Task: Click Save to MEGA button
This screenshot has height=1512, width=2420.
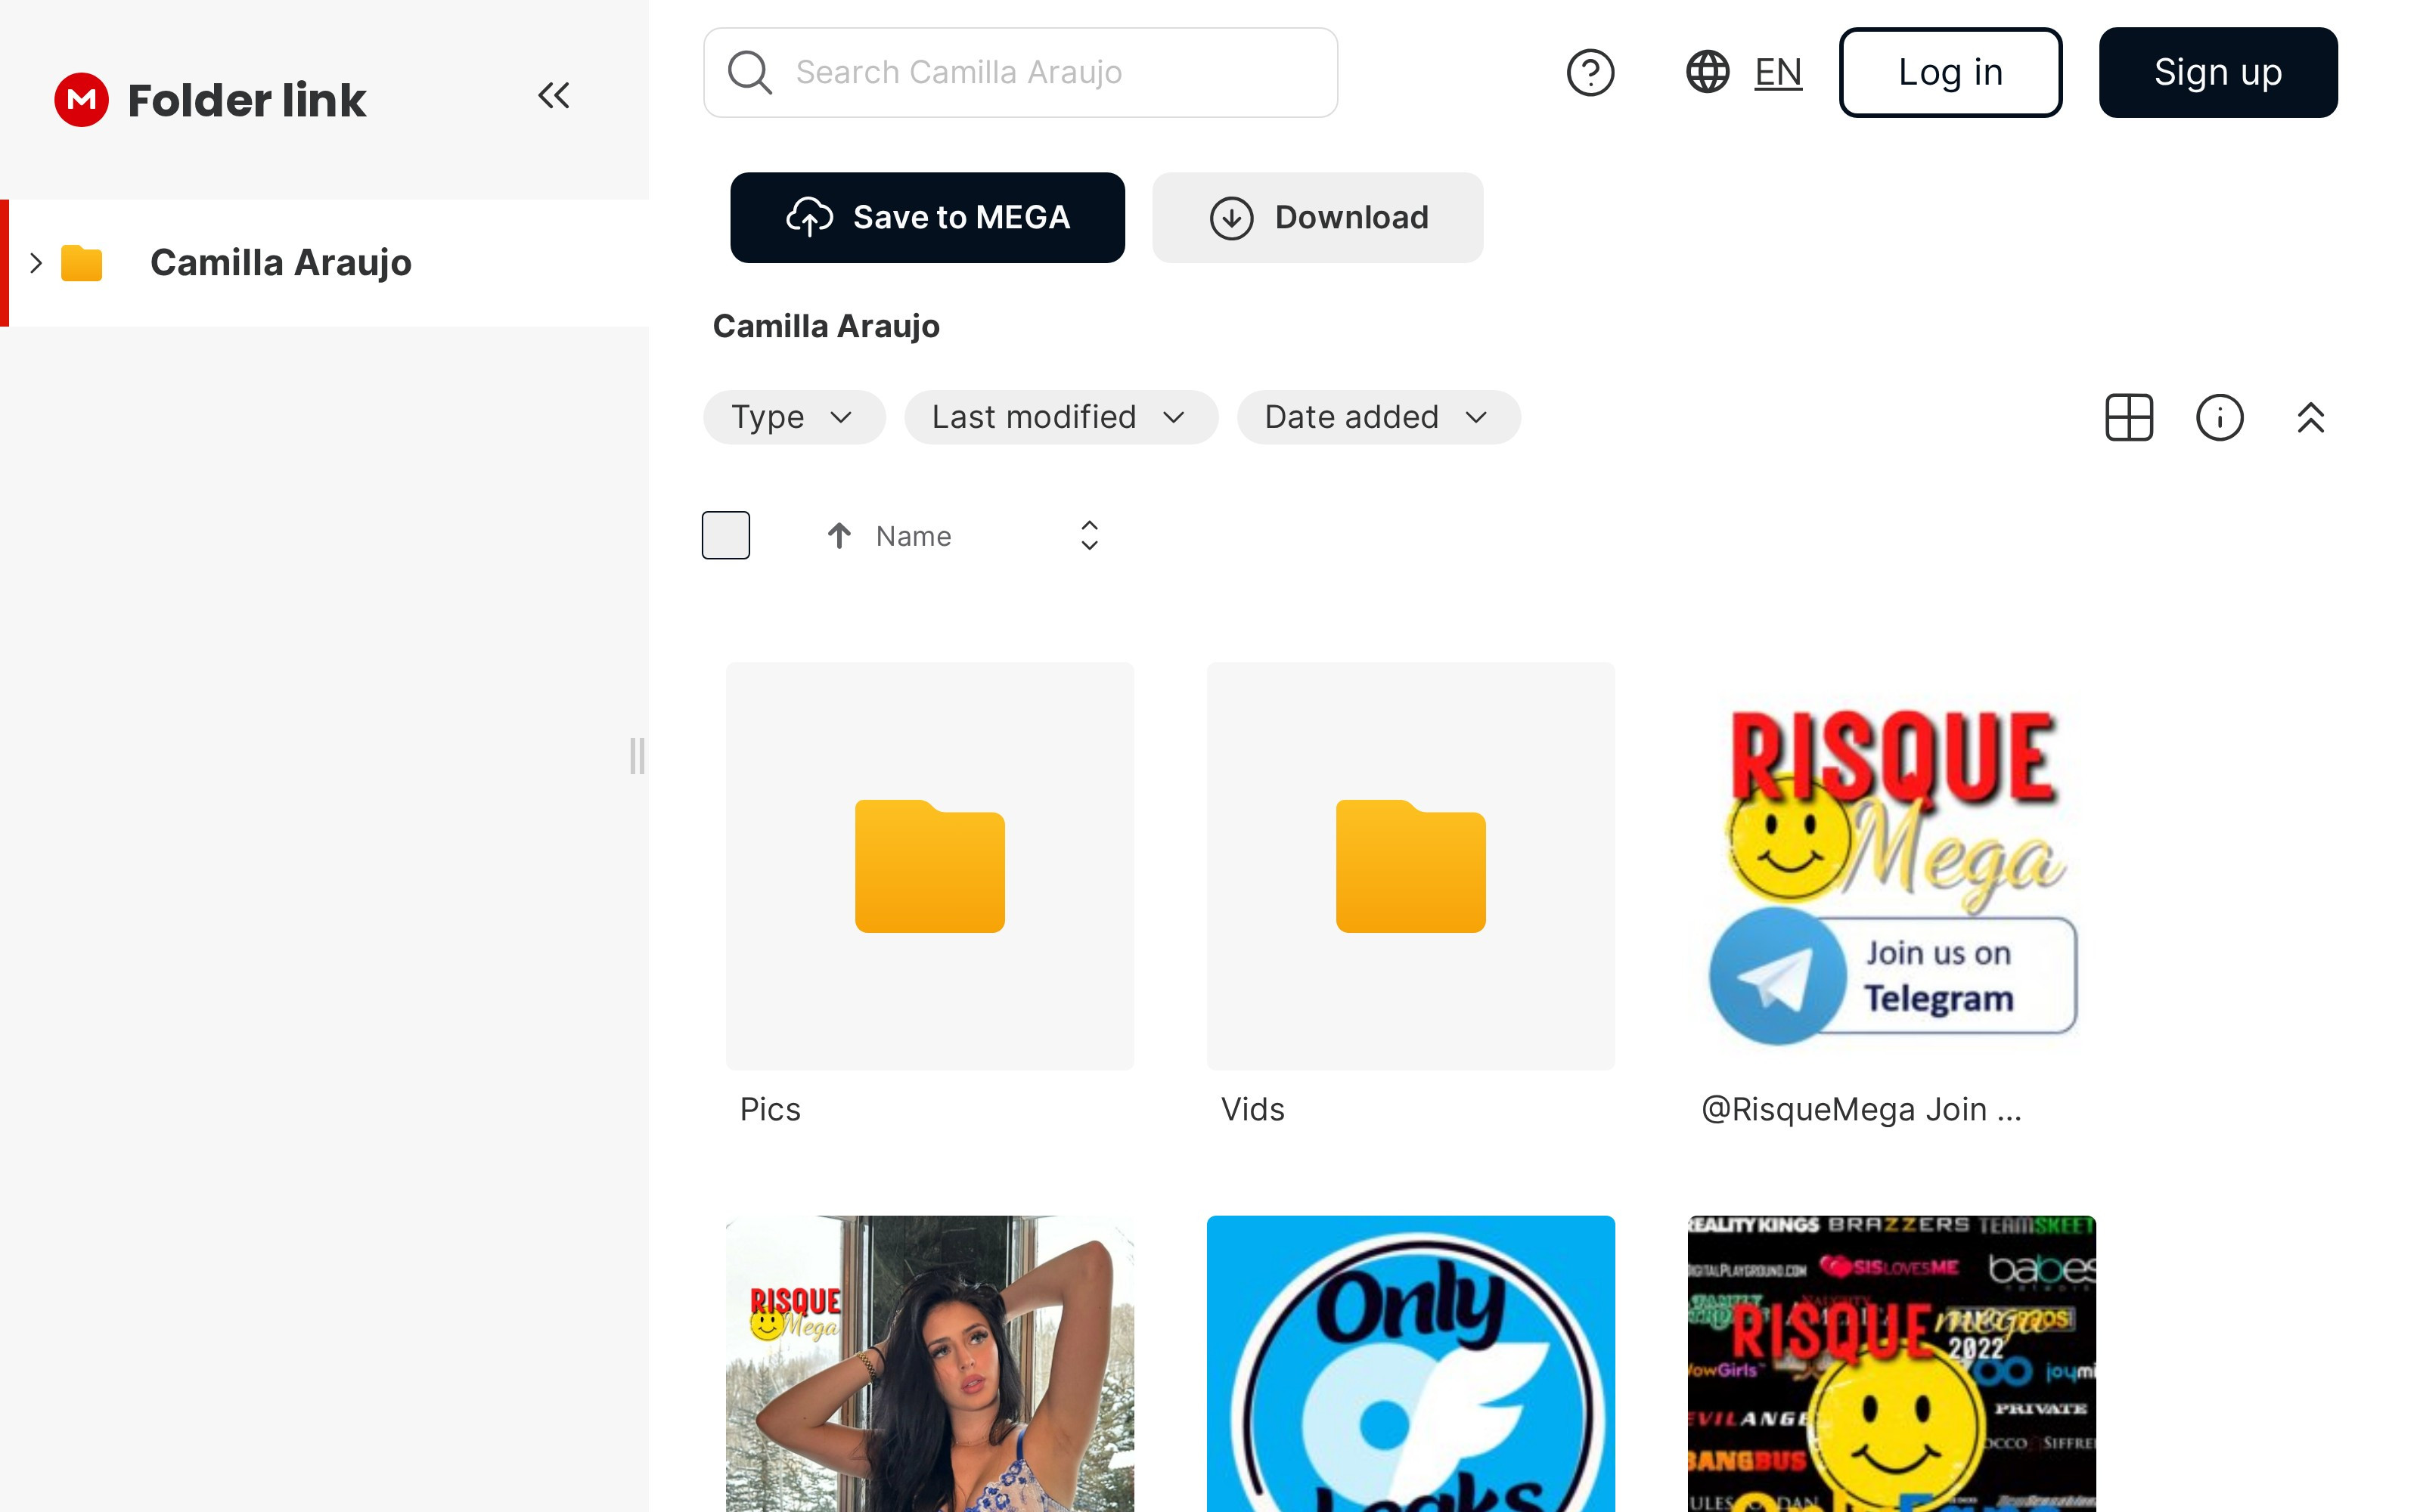Action: tap(927, 217)
